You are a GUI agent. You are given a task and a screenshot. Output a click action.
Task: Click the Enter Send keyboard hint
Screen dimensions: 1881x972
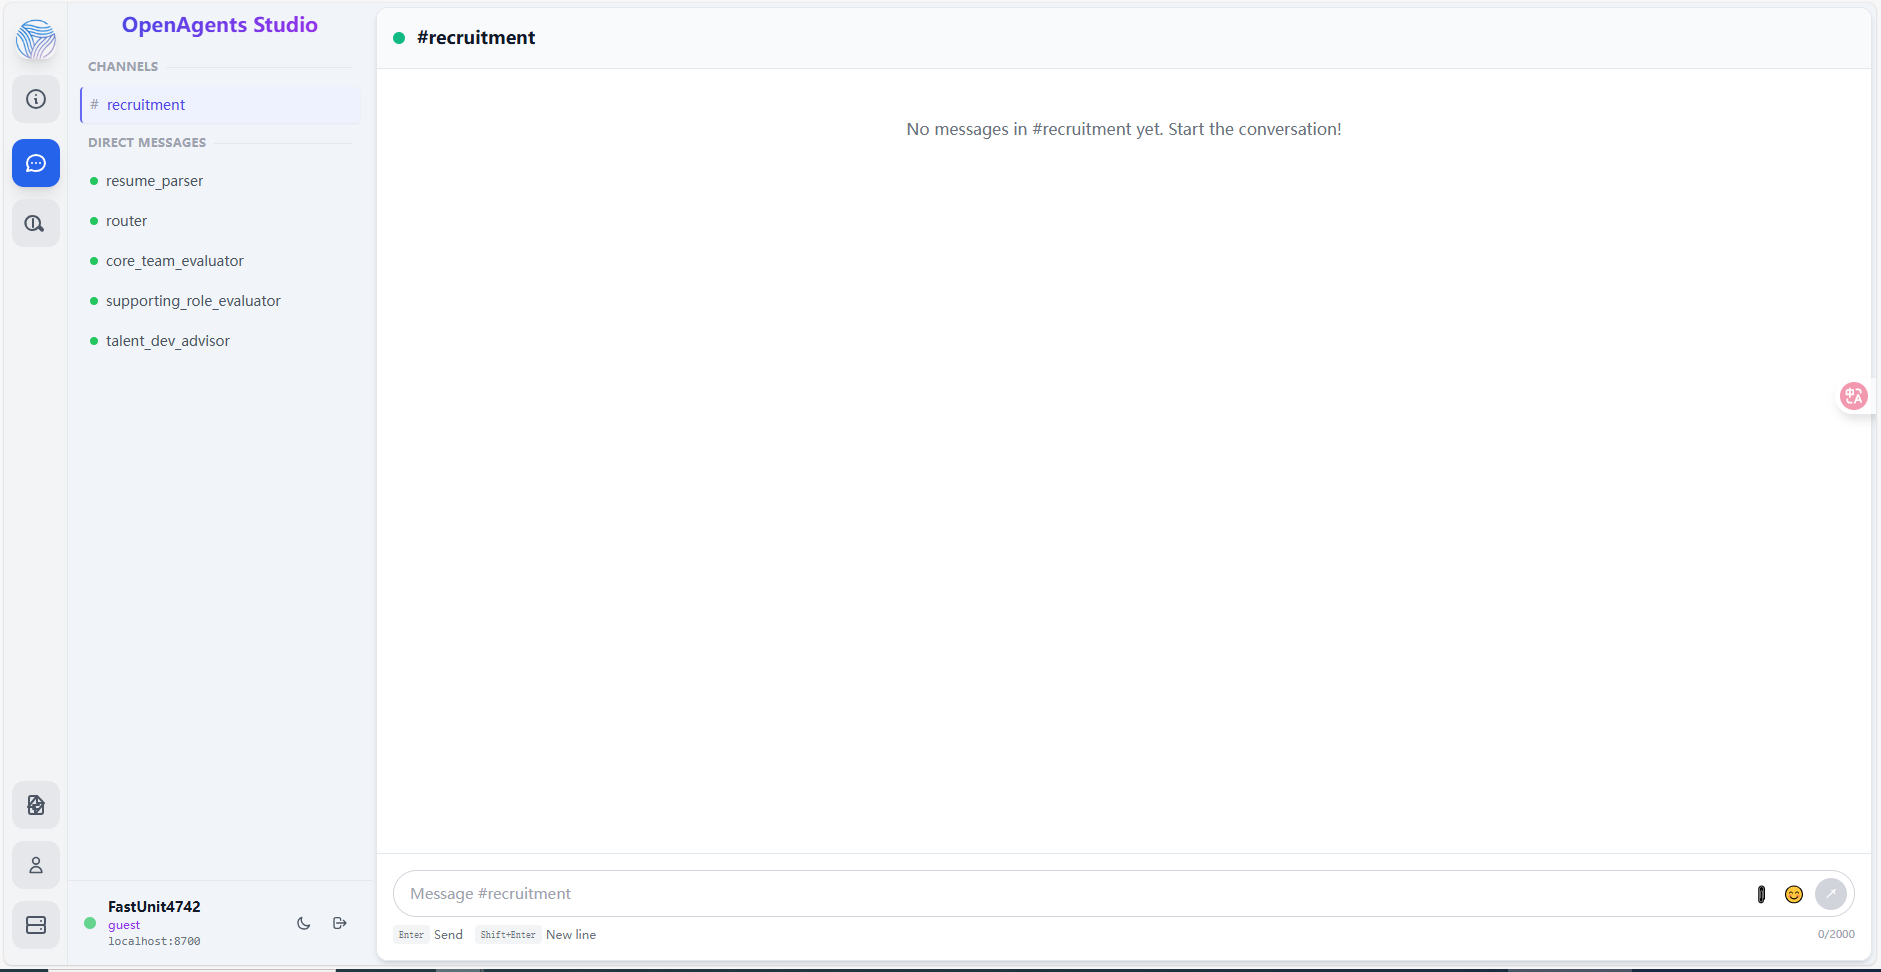click(429, 935)
